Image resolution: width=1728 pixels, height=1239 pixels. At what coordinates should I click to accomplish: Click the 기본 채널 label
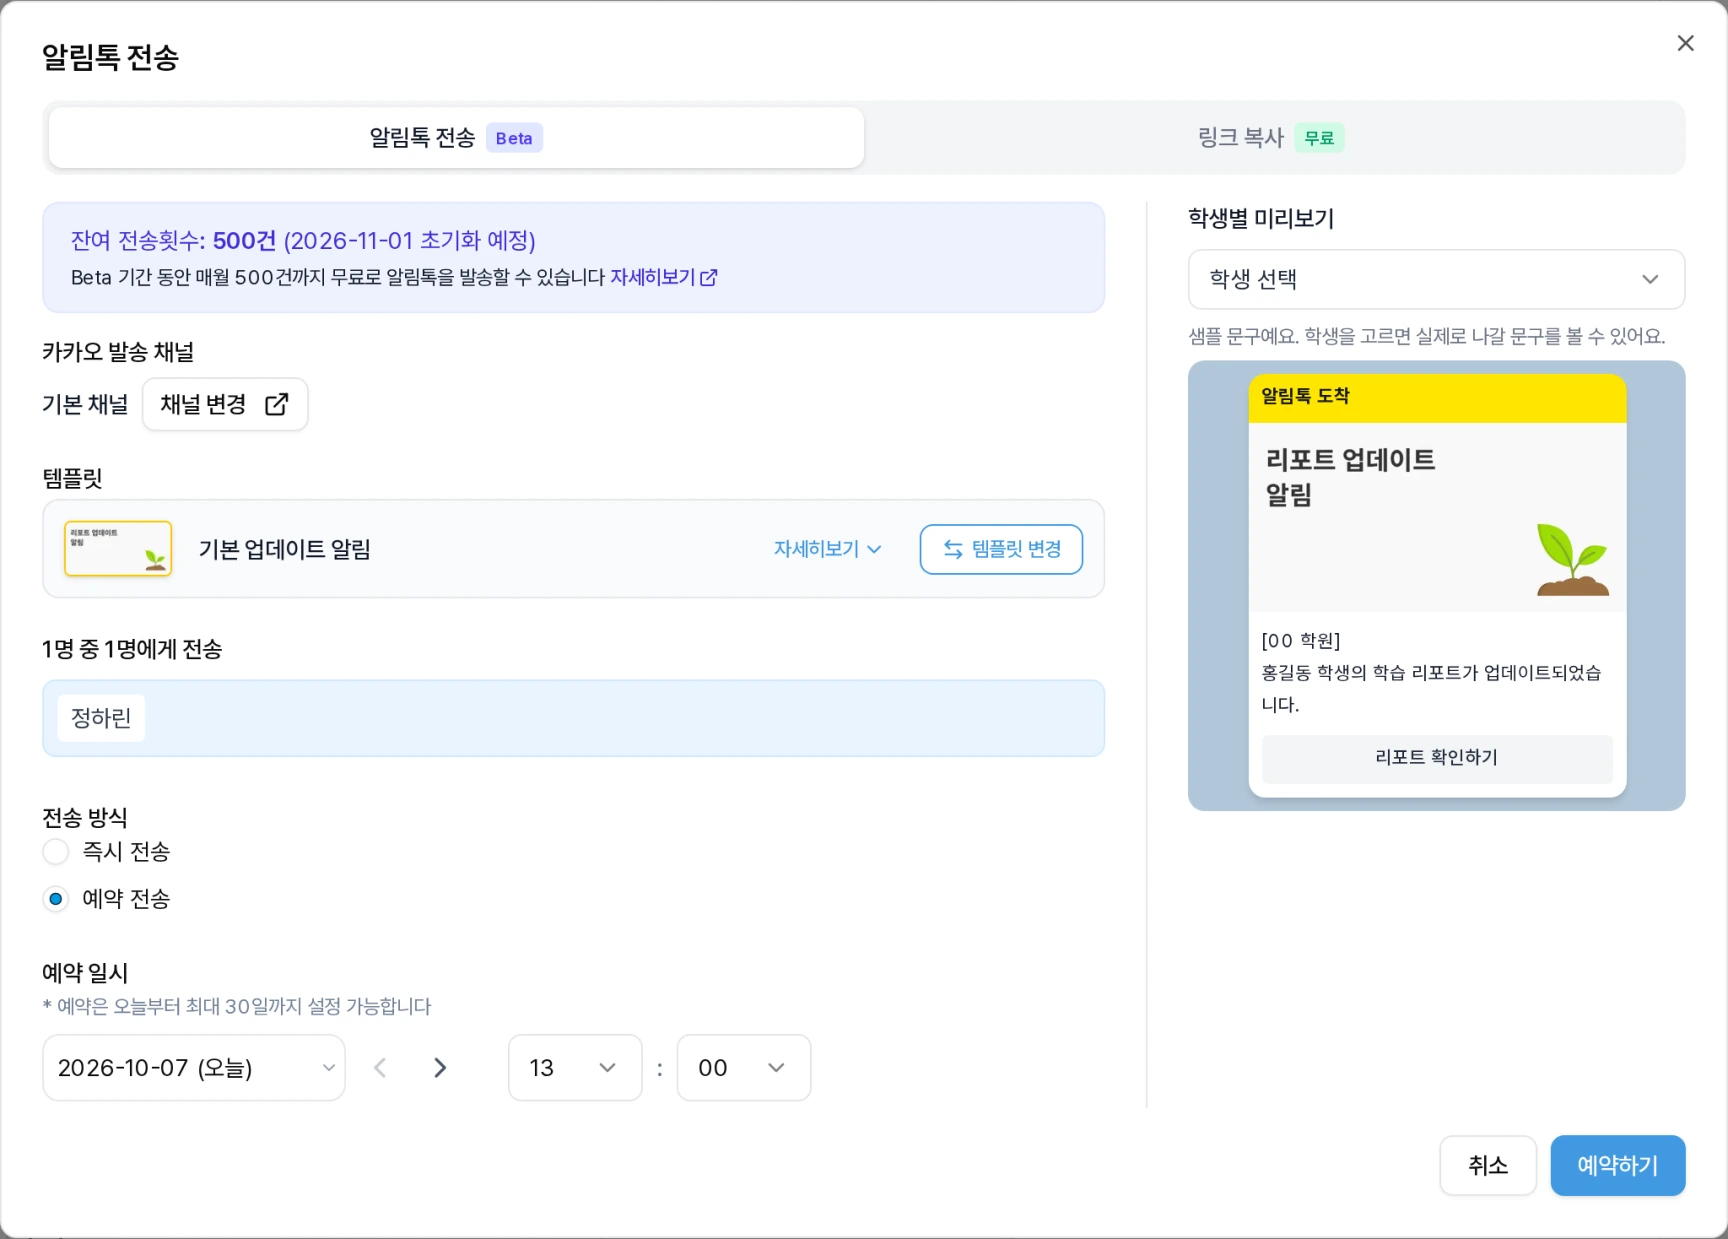tap(85, 404)
